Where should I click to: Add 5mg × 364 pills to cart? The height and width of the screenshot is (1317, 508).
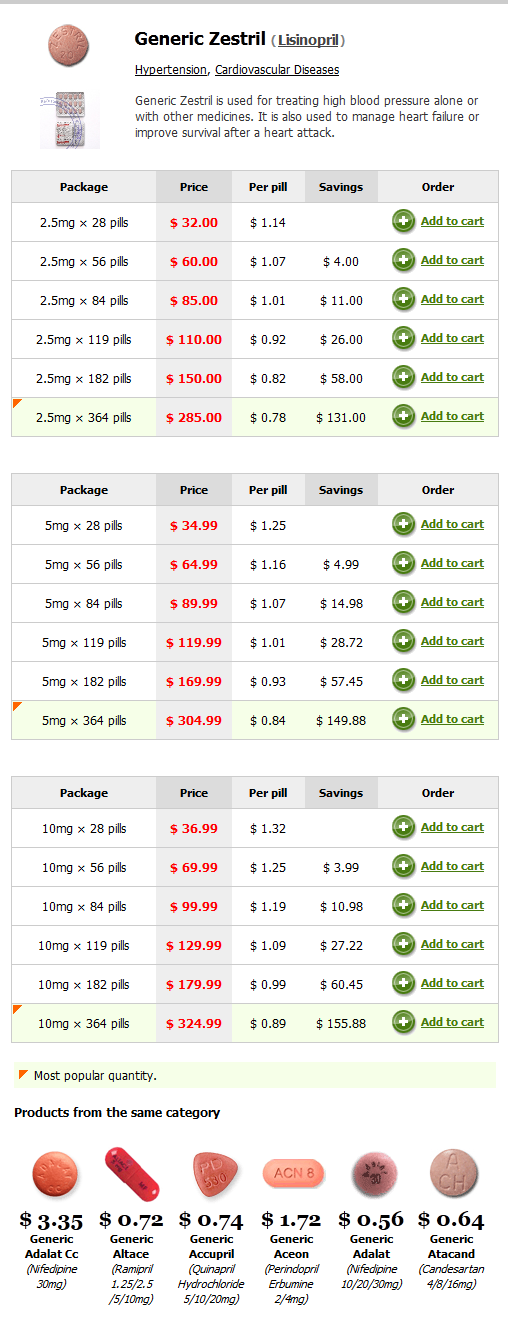(x=452, y=719)
